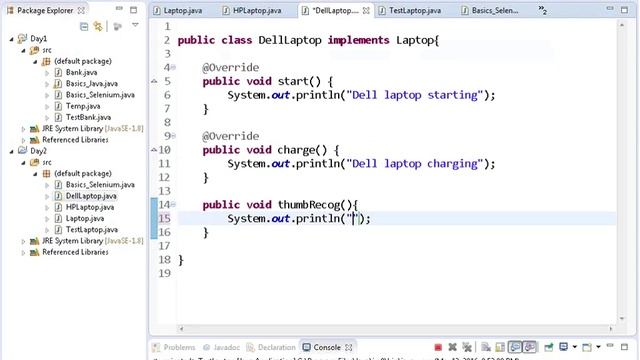The height and width of the screenshot is (360, 640).
Task: Select TestBank.java in Package Explorer
Action: (x=88, y=118)
